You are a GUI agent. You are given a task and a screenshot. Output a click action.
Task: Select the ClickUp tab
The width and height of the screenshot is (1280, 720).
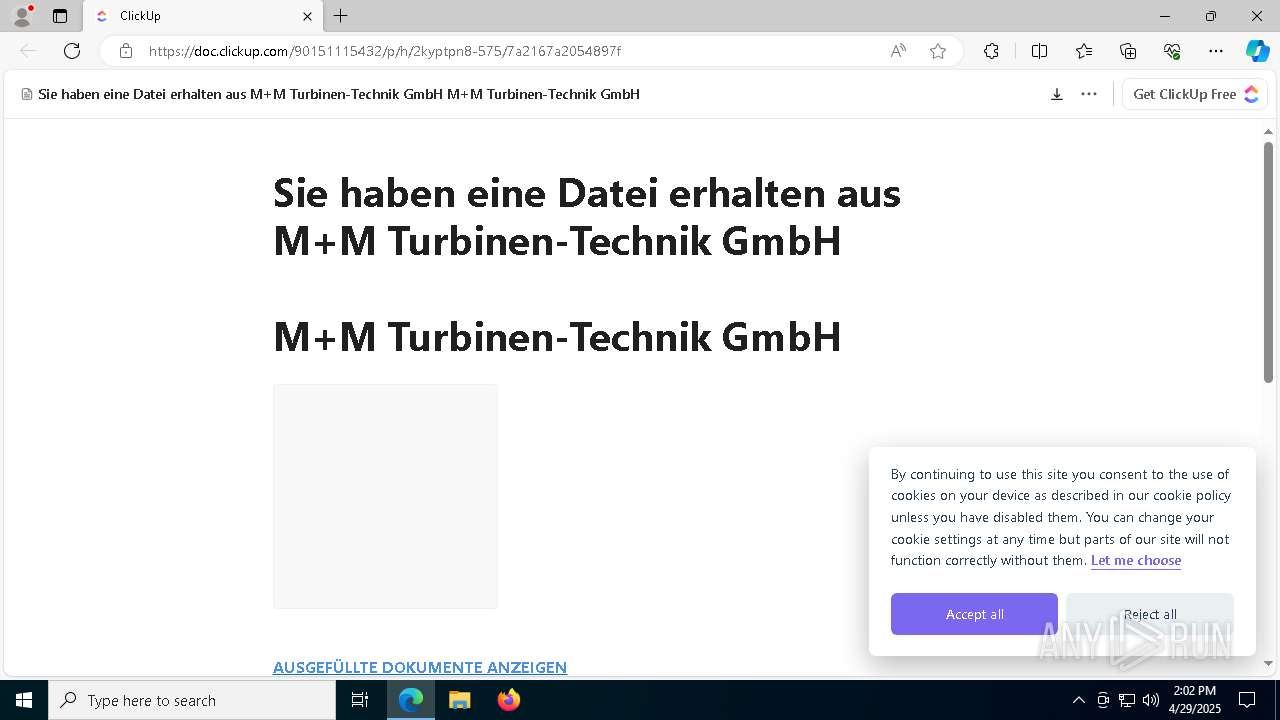pyautogui.click(x=203, y=16)
